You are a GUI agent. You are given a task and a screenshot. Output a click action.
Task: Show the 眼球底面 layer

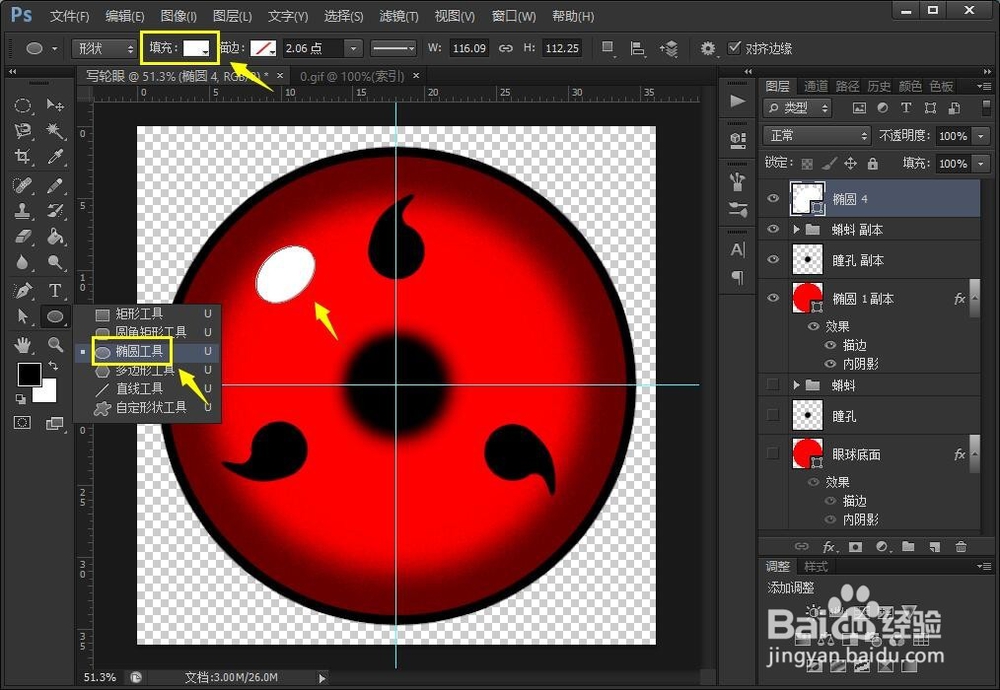[773, 453]
